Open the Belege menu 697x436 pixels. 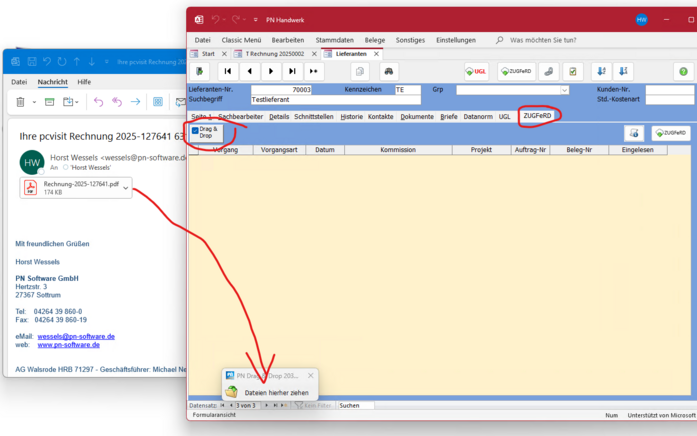click(x=375, y=40)
